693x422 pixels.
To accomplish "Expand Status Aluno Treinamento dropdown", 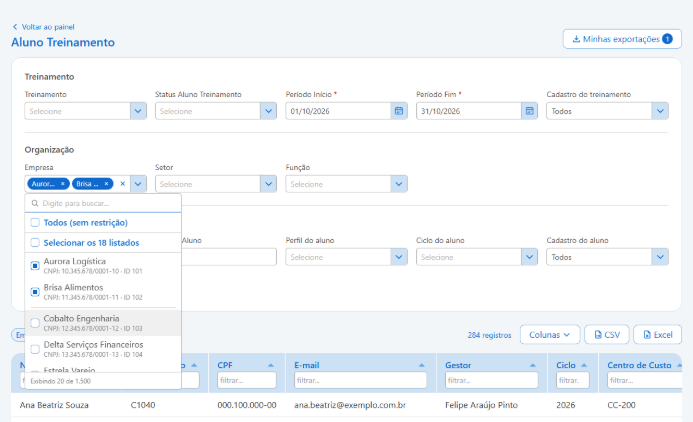I will point(268,111).
